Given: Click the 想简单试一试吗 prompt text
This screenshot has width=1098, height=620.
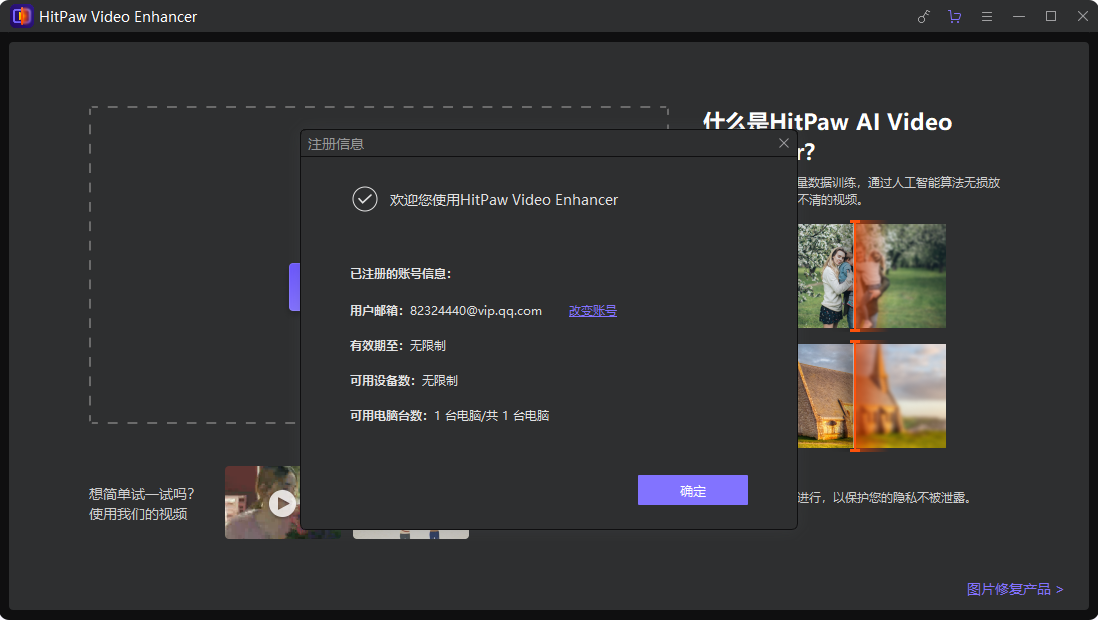Looking at the screenshot, I should click(141, 494).
